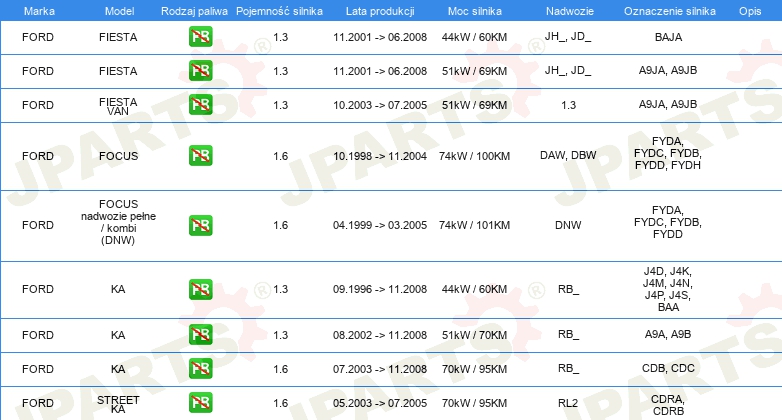Click the fuel icon in the FOCUS 100KM row
This screenshot has height=420, width=782.
200,156
